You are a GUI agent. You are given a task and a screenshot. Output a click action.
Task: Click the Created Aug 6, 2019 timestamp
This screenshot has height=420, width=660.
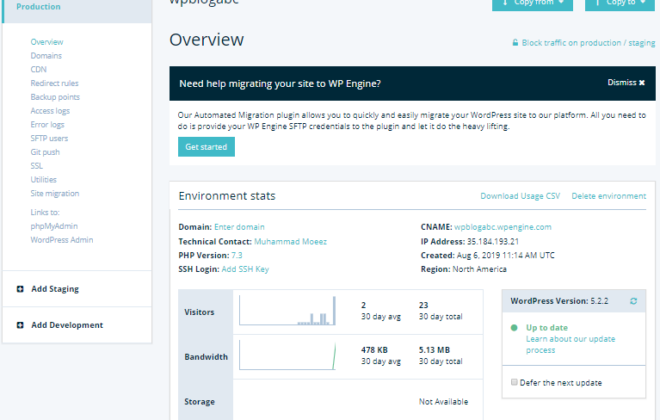(x=487, y=255)
